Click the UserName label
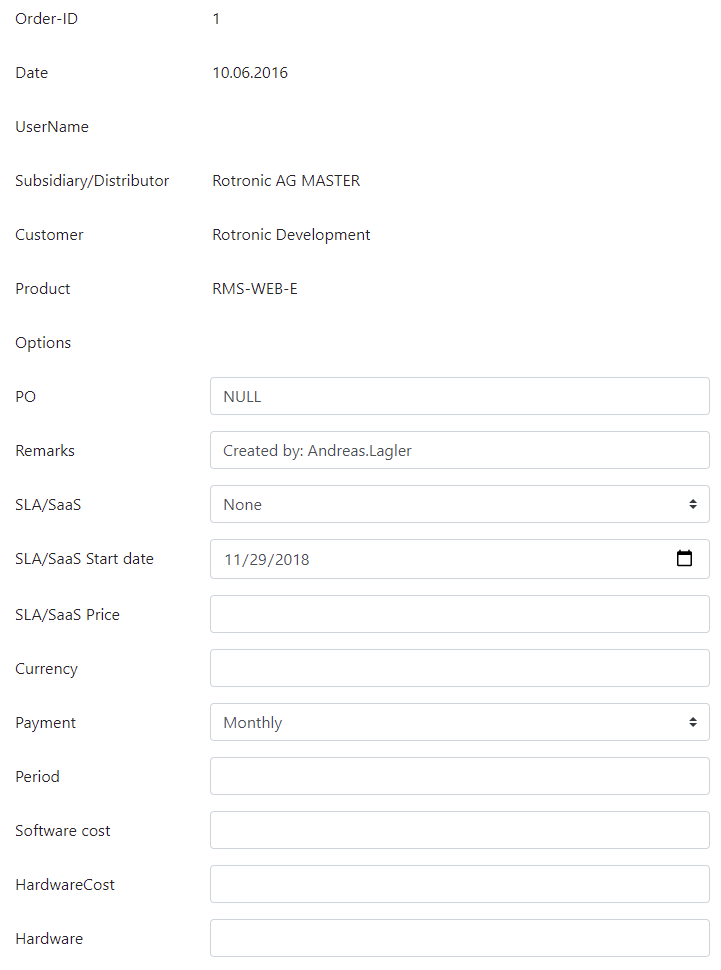721x970 pixels. [52, 127]
